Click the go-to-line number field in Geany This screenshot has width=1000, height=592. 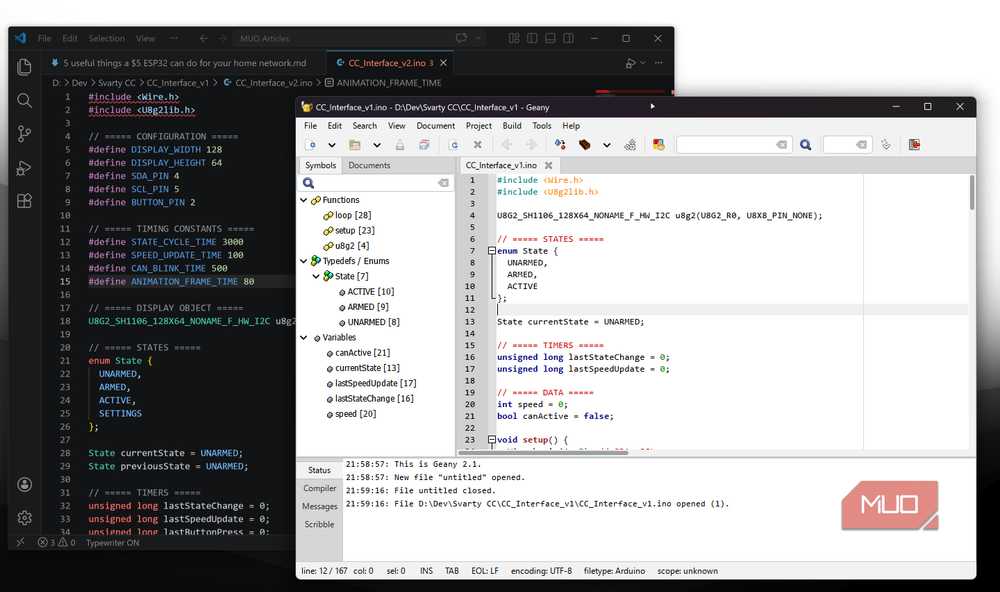(x=847, y=145)
